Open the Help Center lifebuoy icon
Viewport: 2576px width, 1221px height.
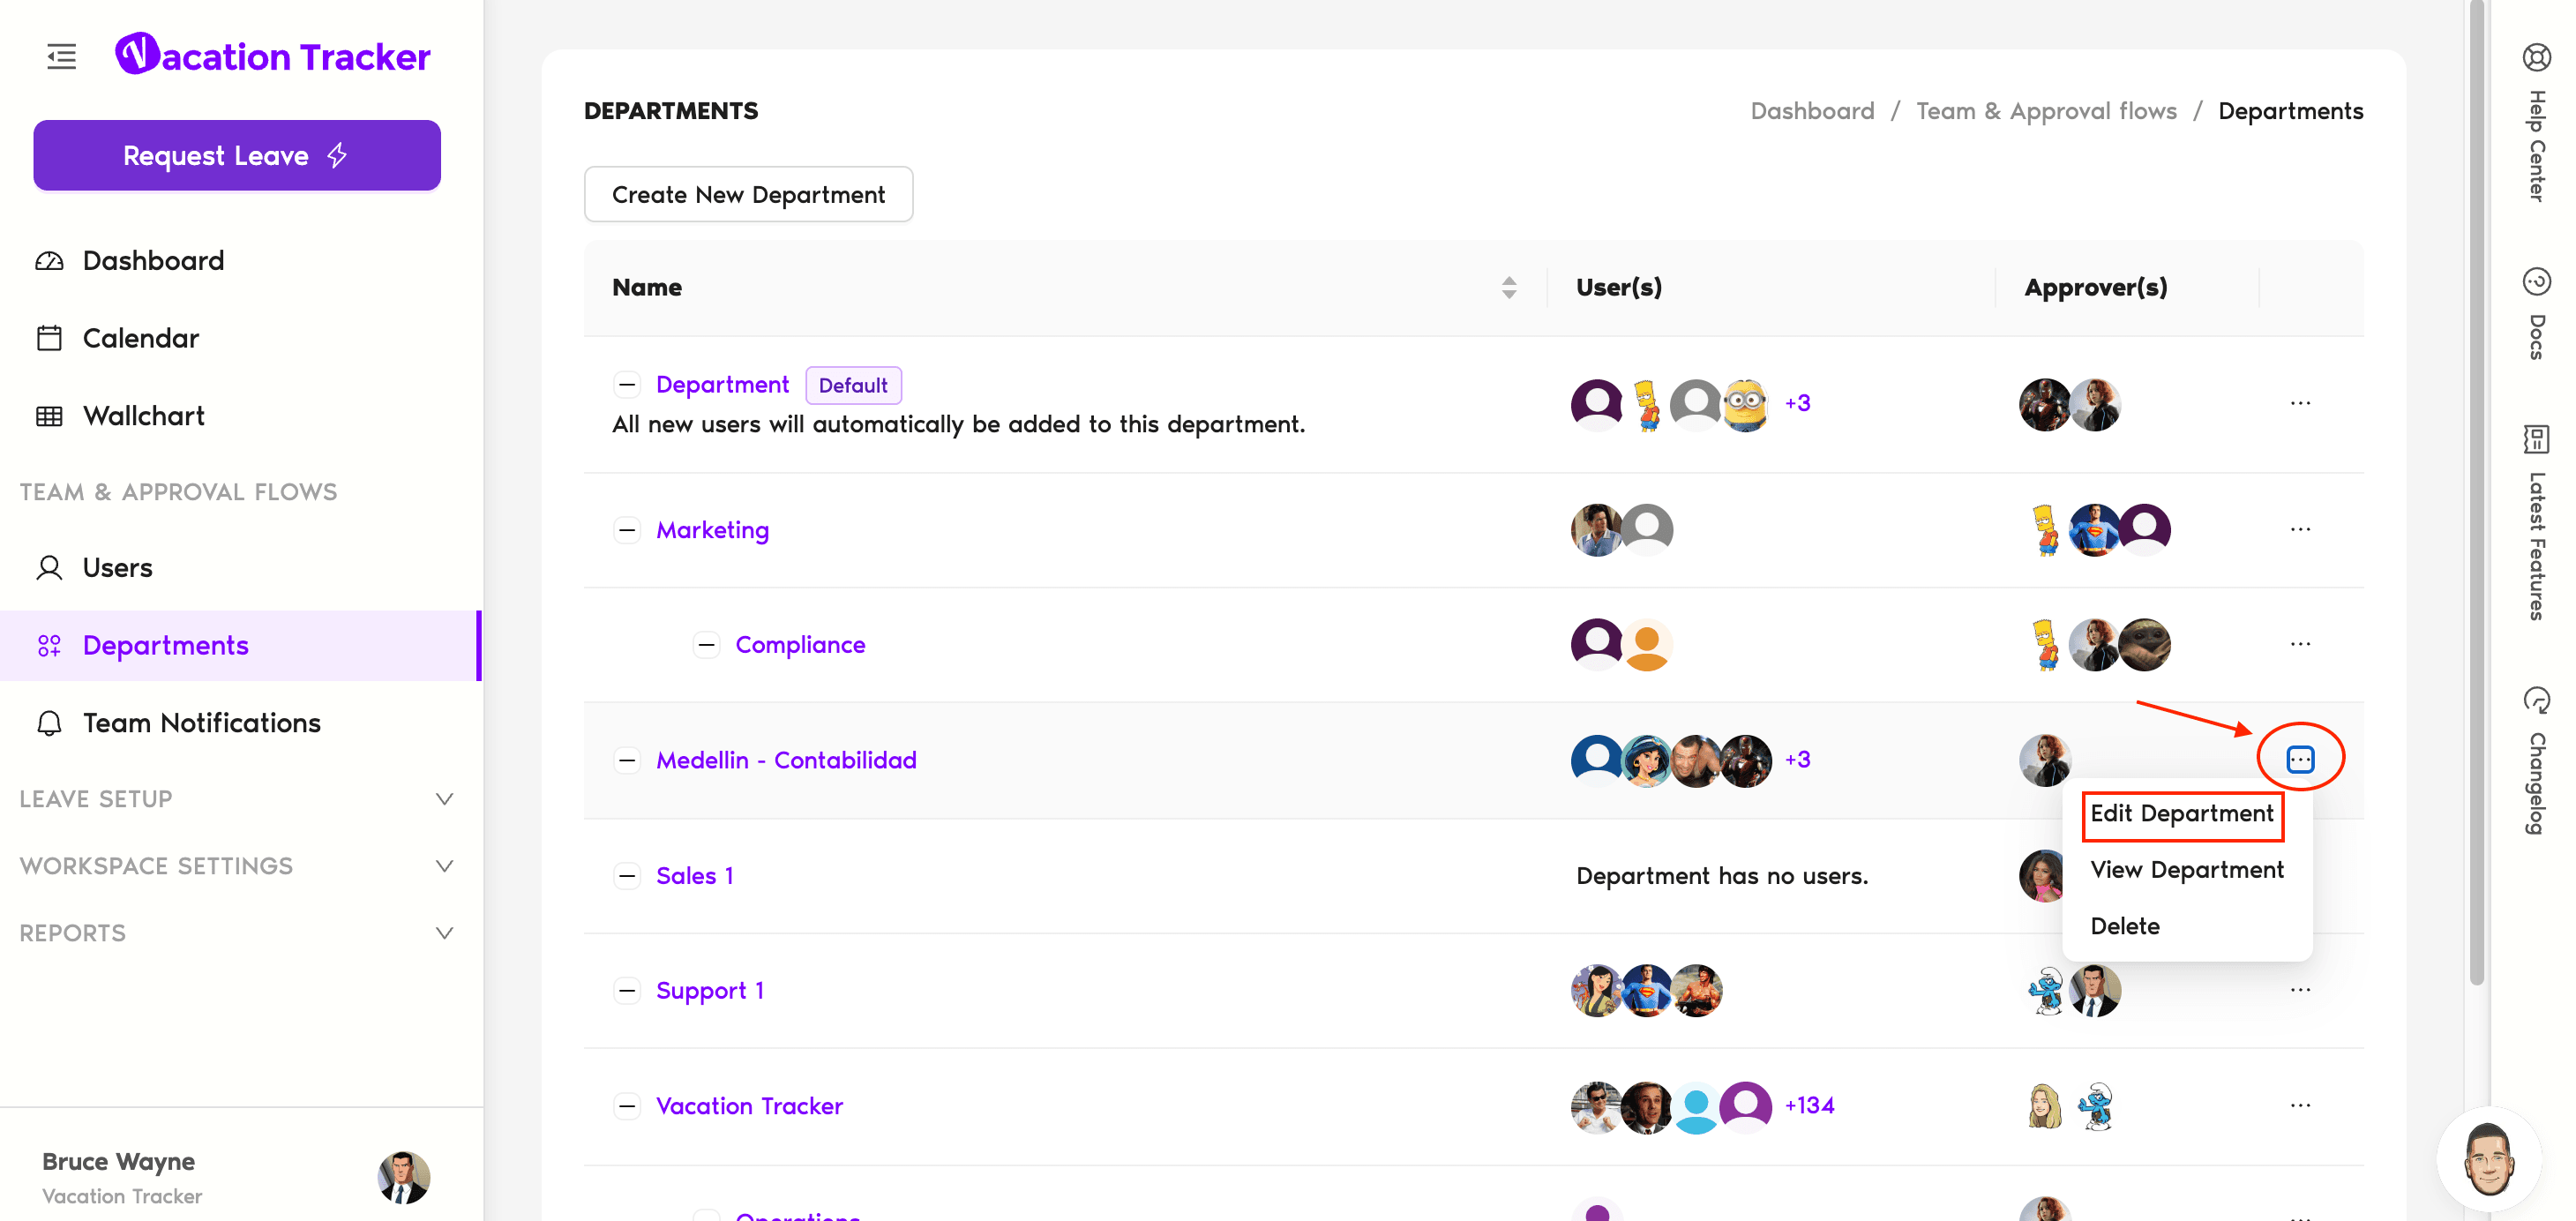[2536, 58]
